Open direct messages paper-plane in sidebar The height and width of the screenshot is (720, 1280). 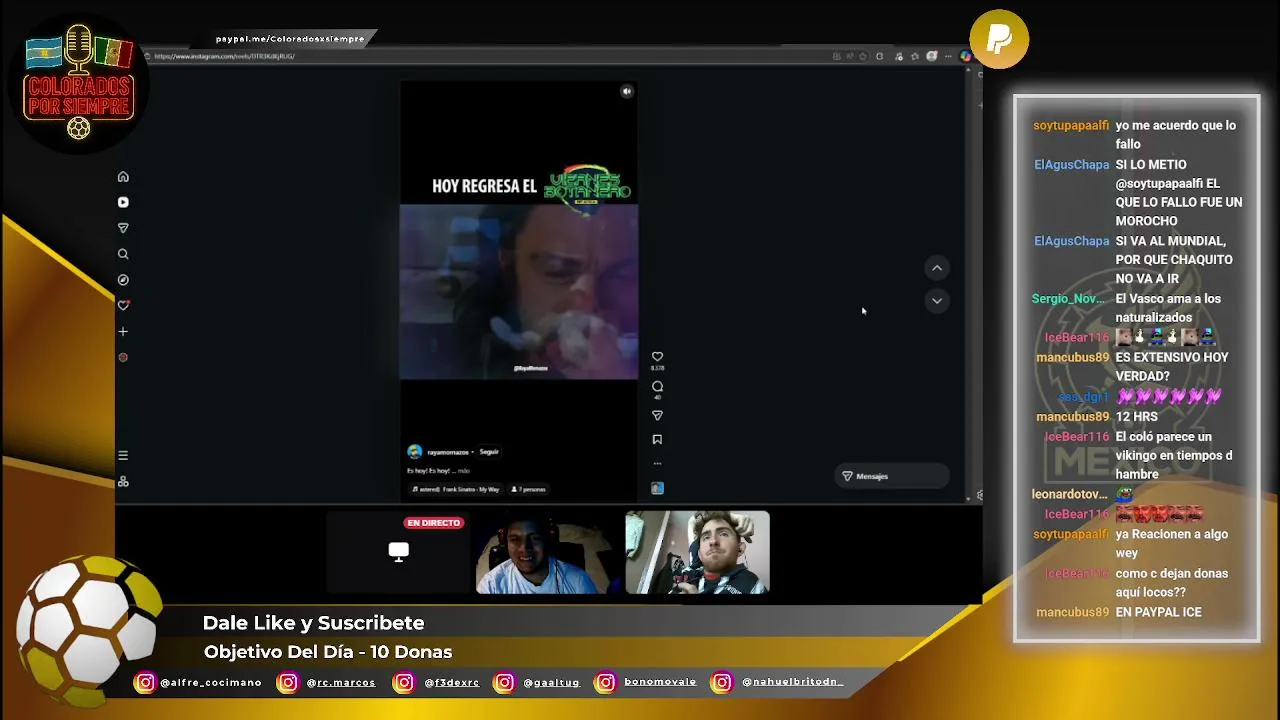click(123, 228)
